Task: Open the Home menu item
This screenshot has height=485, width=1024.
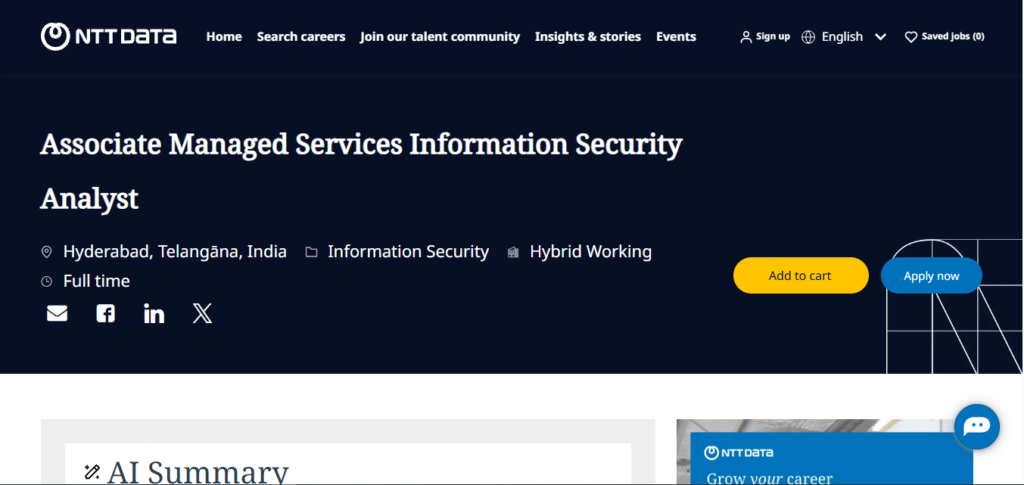Action: pos(224,37)
